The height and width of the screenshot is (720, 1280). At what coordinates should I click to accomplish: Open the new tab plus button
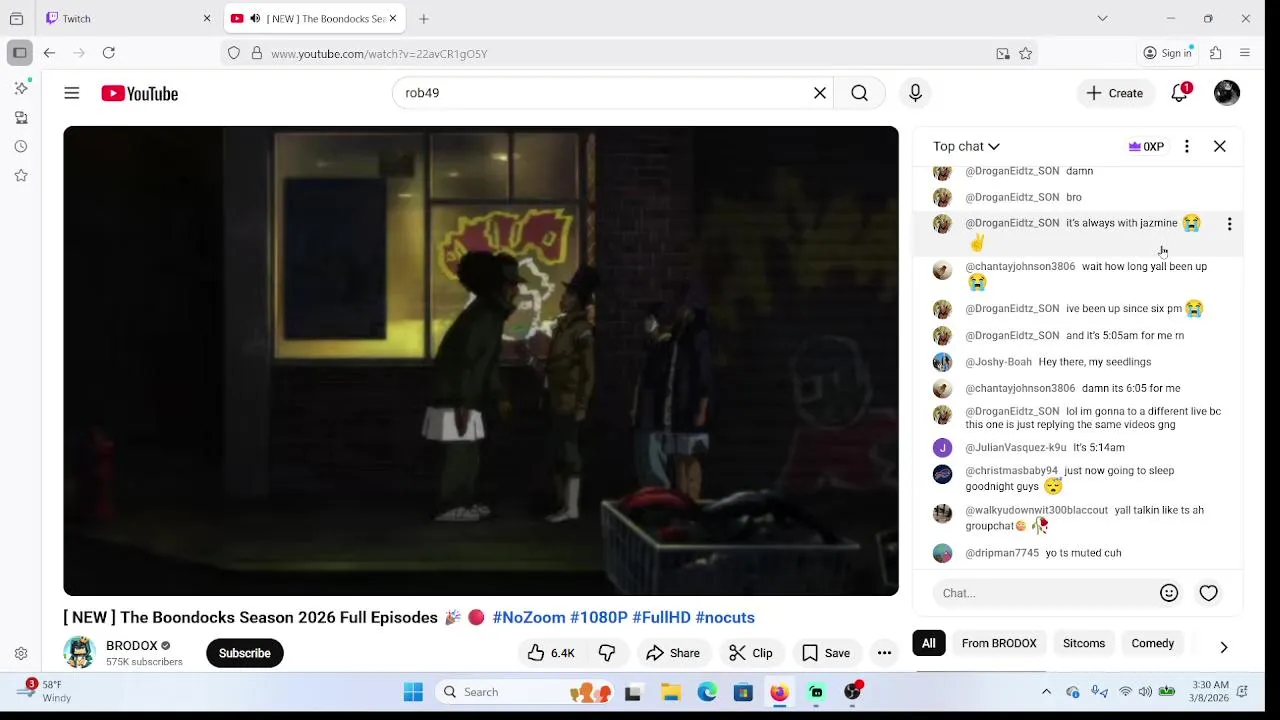(424, 18)
